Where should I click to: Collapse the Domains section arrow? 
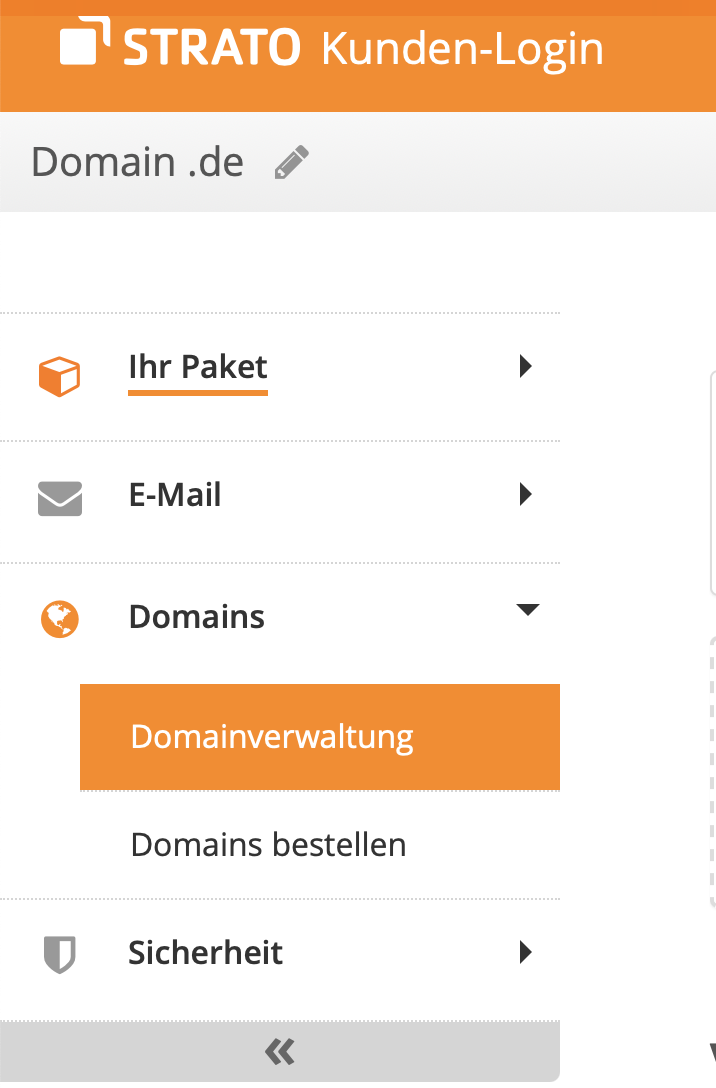point(528,610)
